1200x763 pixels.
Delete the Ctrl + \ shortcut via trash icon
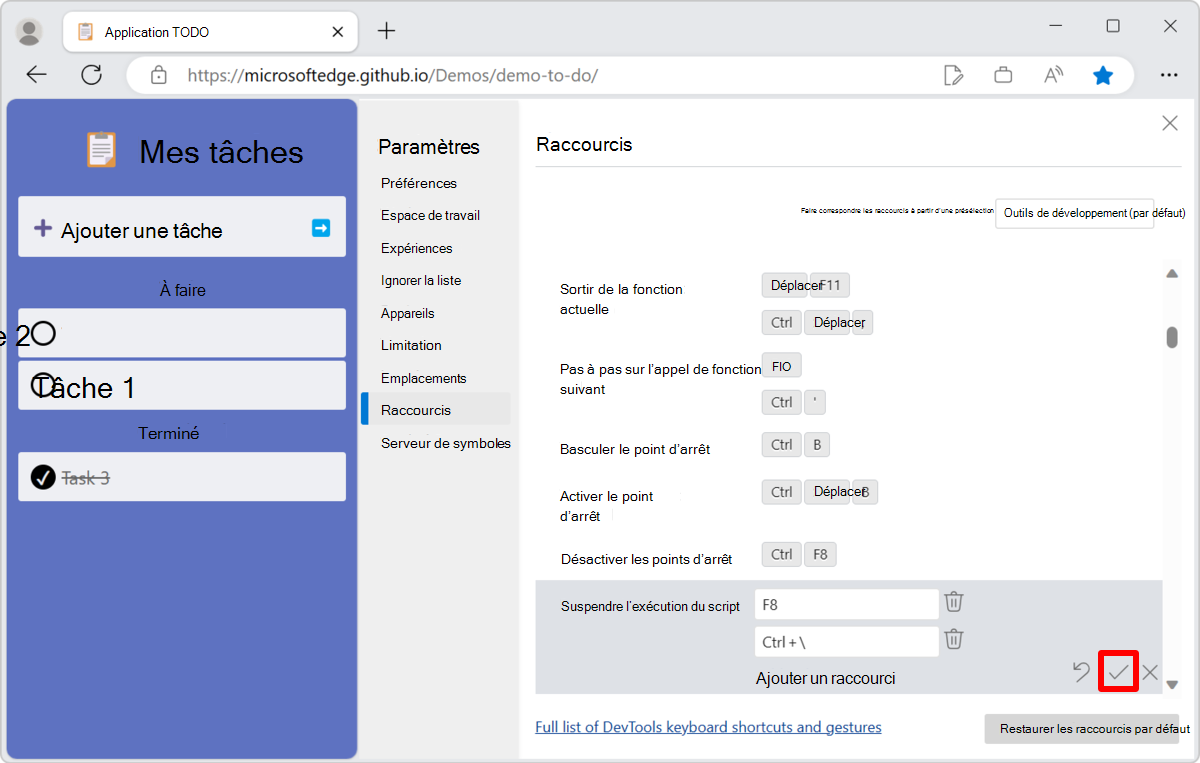[x=953, y=640]
